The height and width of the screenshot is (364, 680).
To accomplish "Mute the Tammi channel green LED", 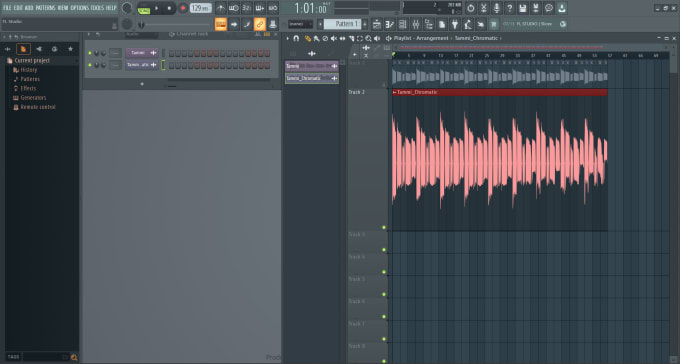I will 90,53.
